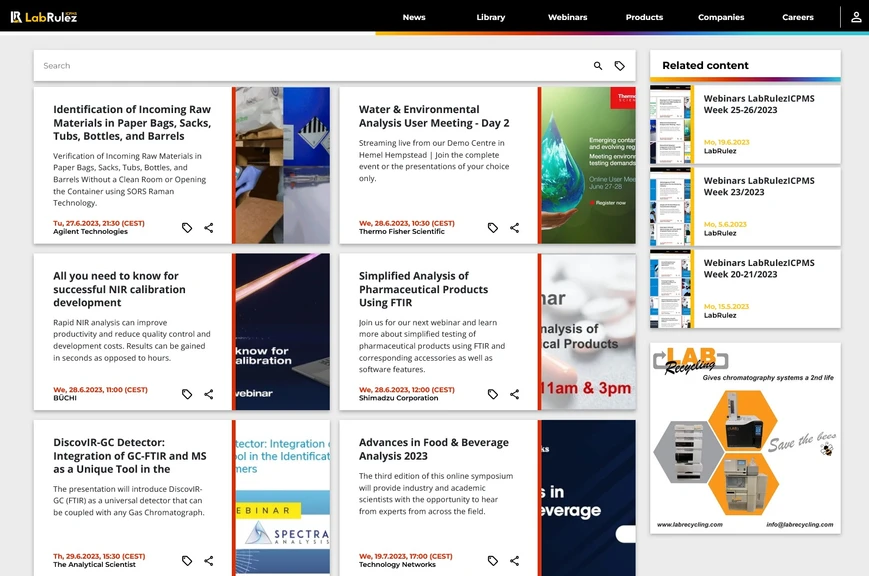The height and width of the screenshot is (576, 869).
Task: Open Advances in Food & Beverage Analysis title
Action: click(433, 449)
